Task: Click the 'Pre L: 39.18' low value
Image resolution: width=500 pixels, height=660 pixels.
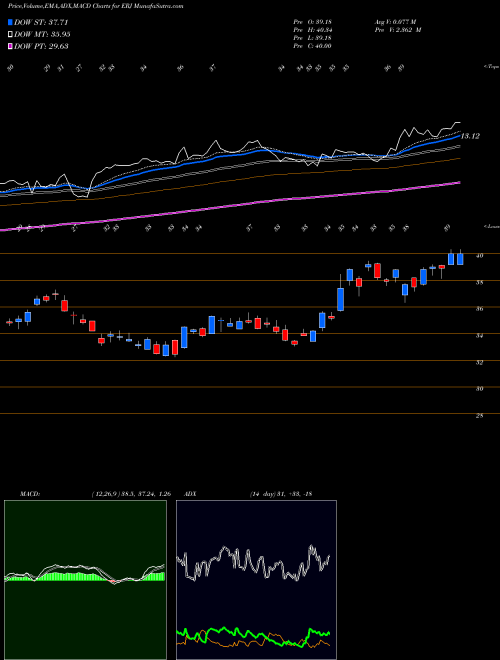Action: pyautogui.click(x=313, y=38)
